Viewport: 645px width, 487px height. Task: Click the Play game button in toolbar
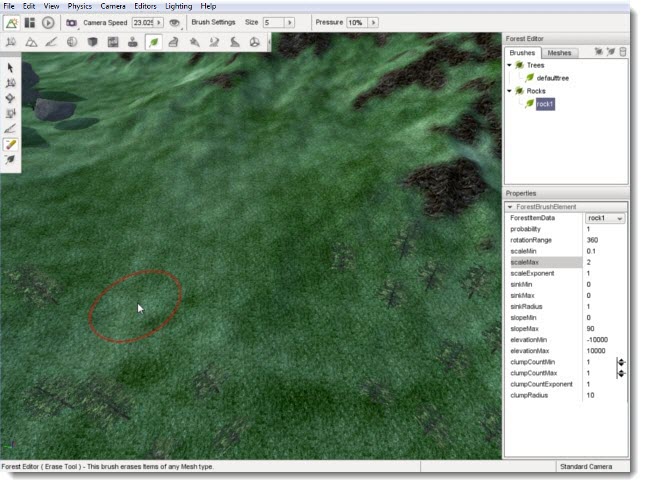(47, 22)
